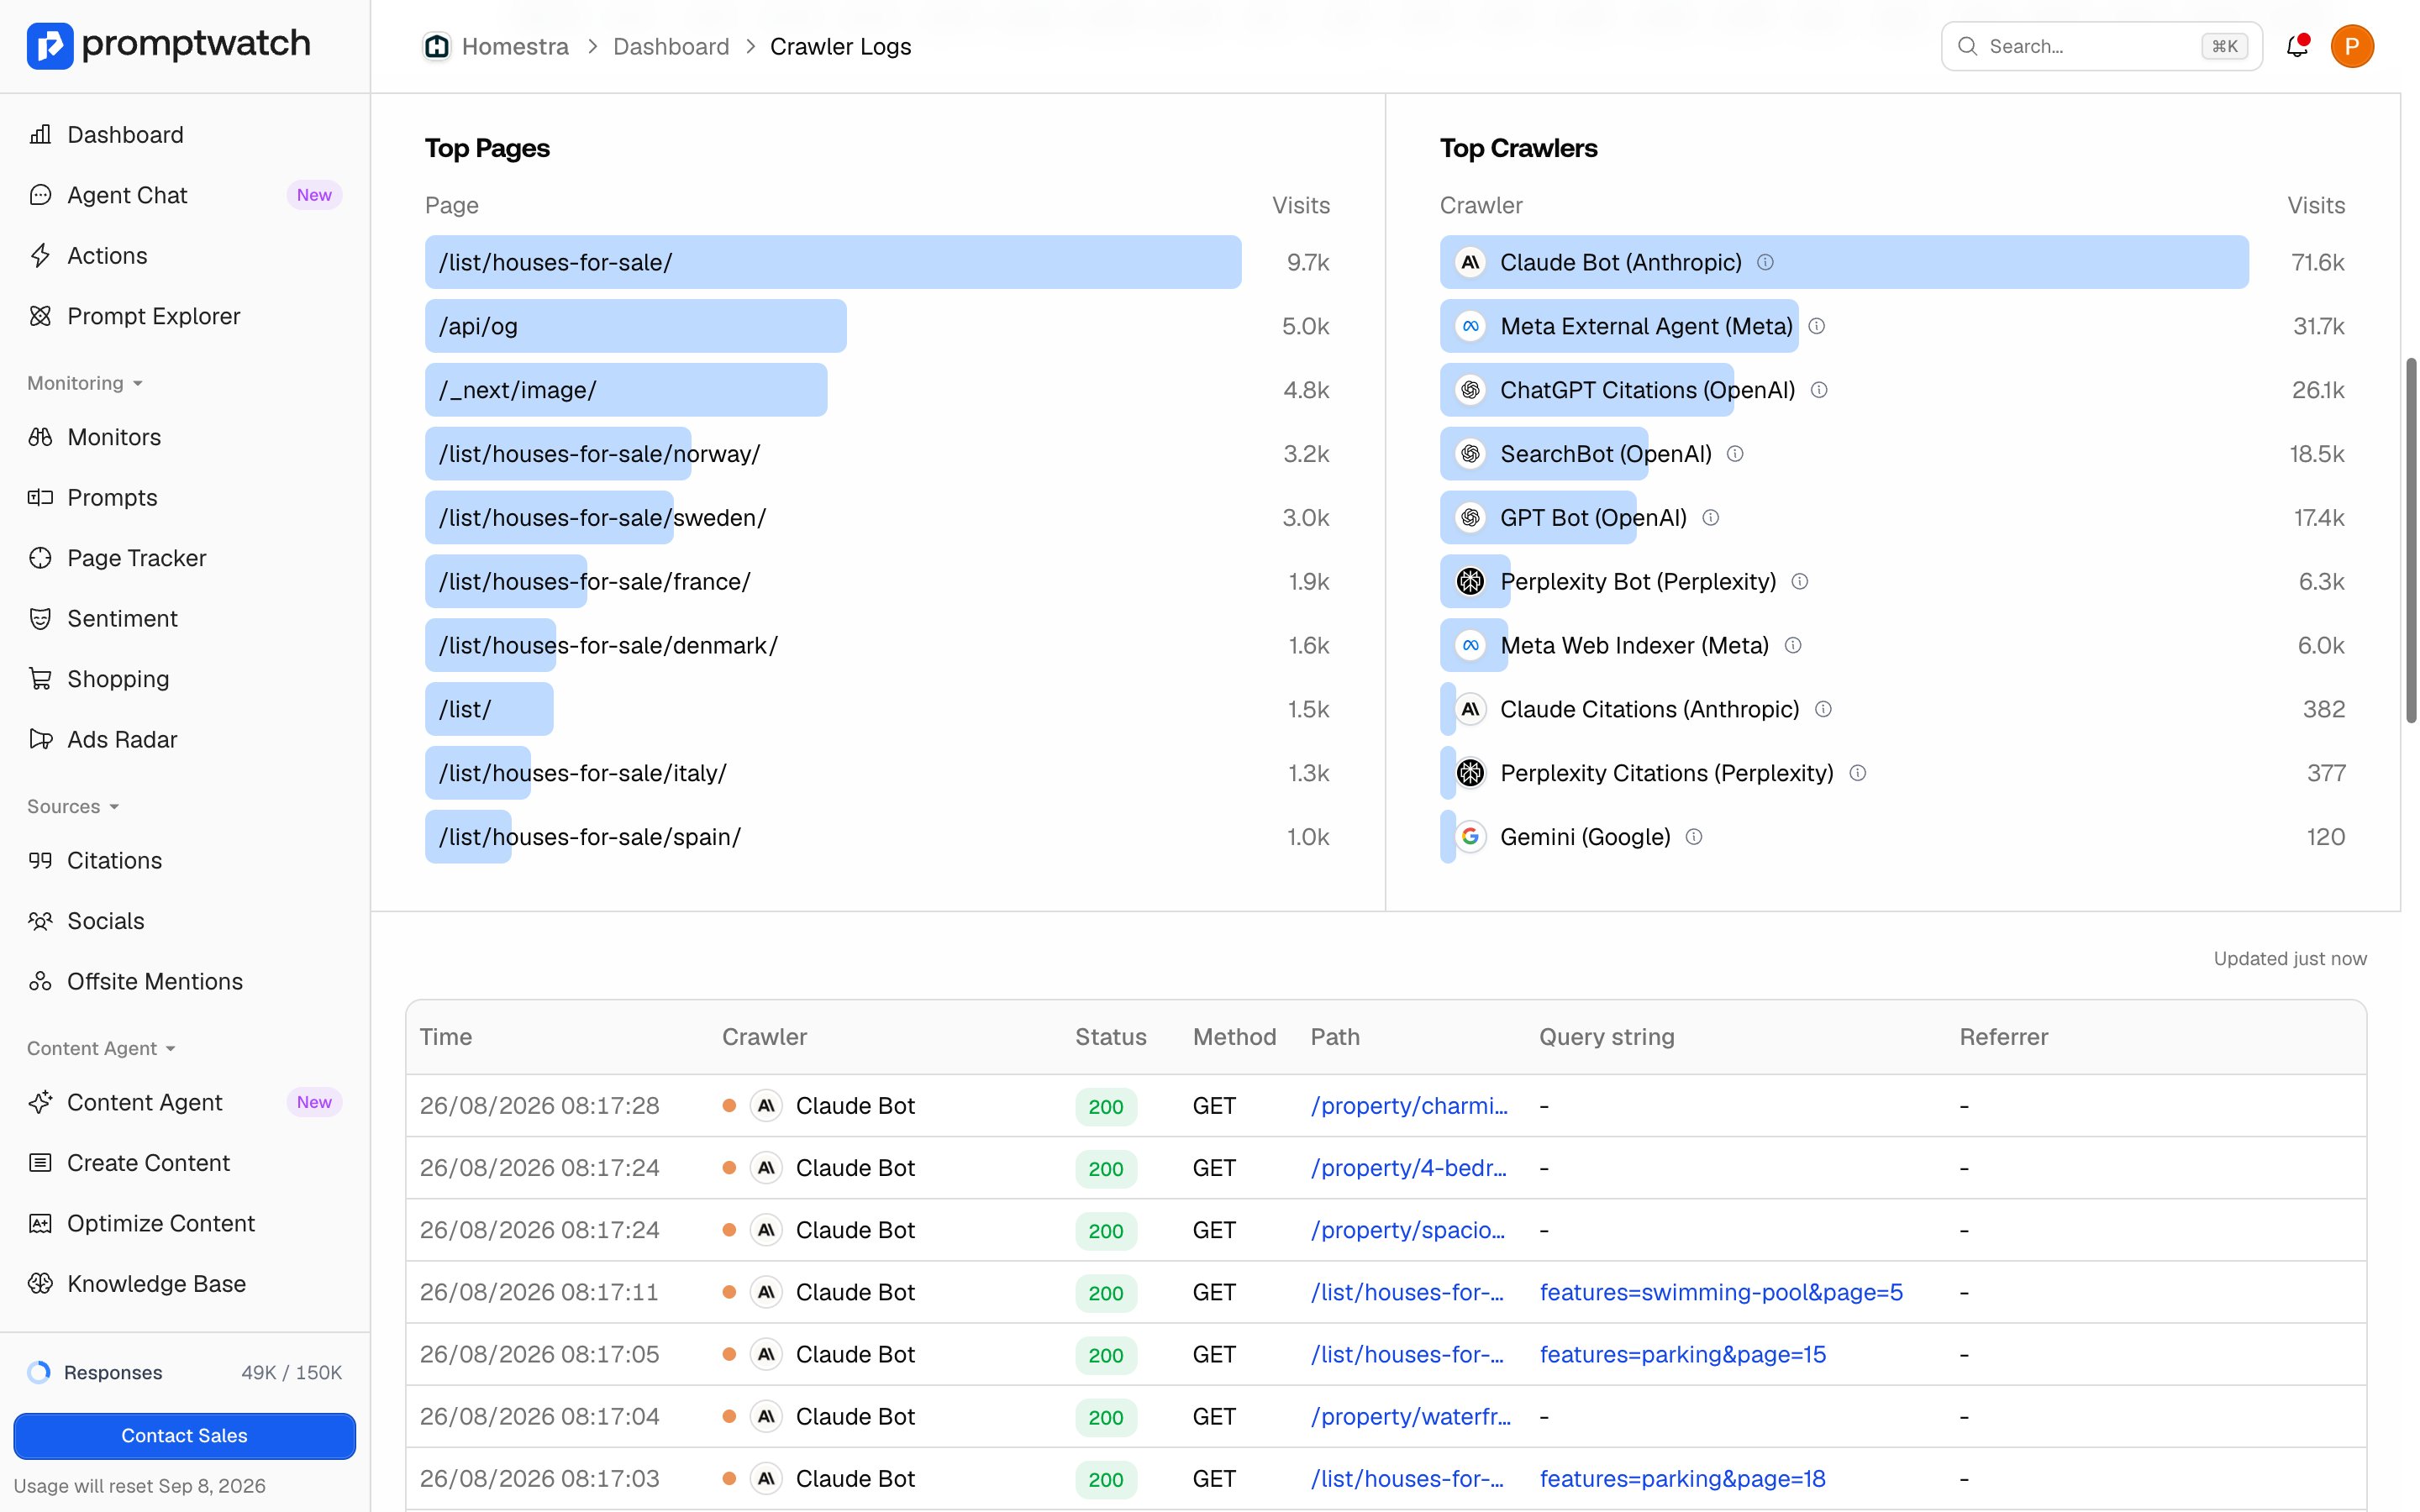The height and width of the screenshot is (1512, 2420).
Task: Focus the Search input field
Action: pyautogui.click(x=2101, y=46)
